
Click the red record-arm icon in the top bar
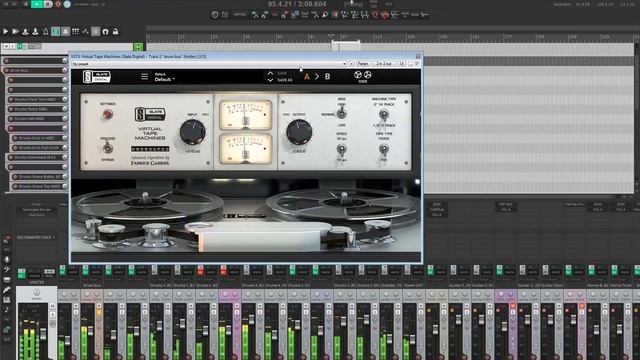(58, 4)
